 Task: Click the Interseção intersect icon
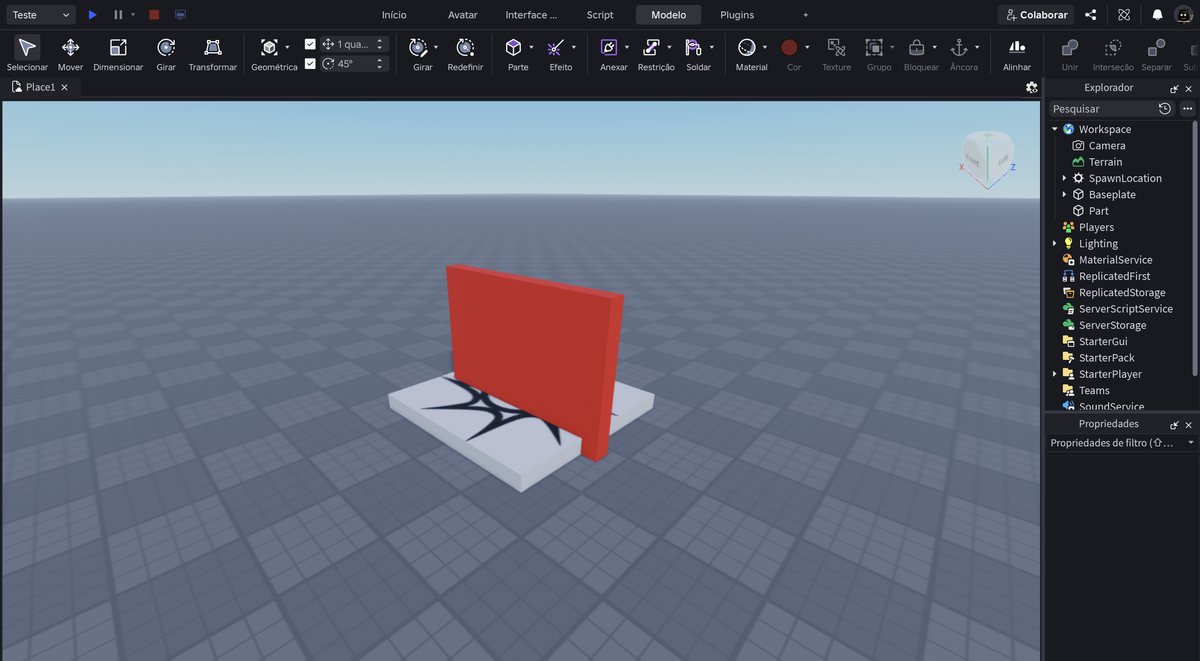(1113, 48)
